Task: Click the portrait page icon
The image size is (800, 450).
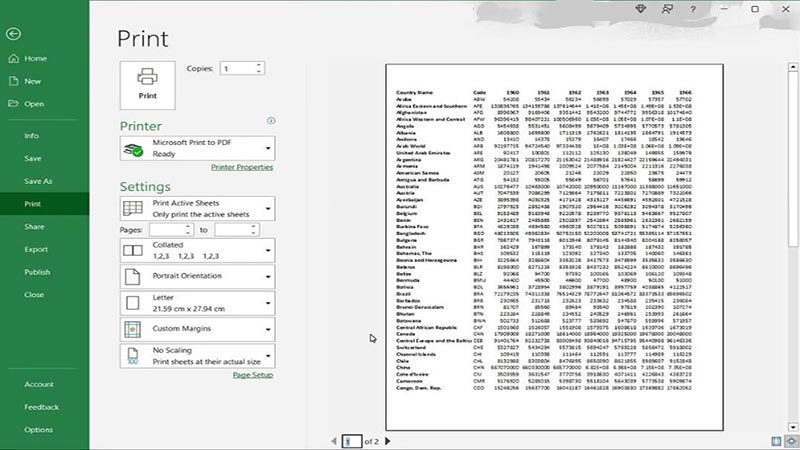Action: 133,277
